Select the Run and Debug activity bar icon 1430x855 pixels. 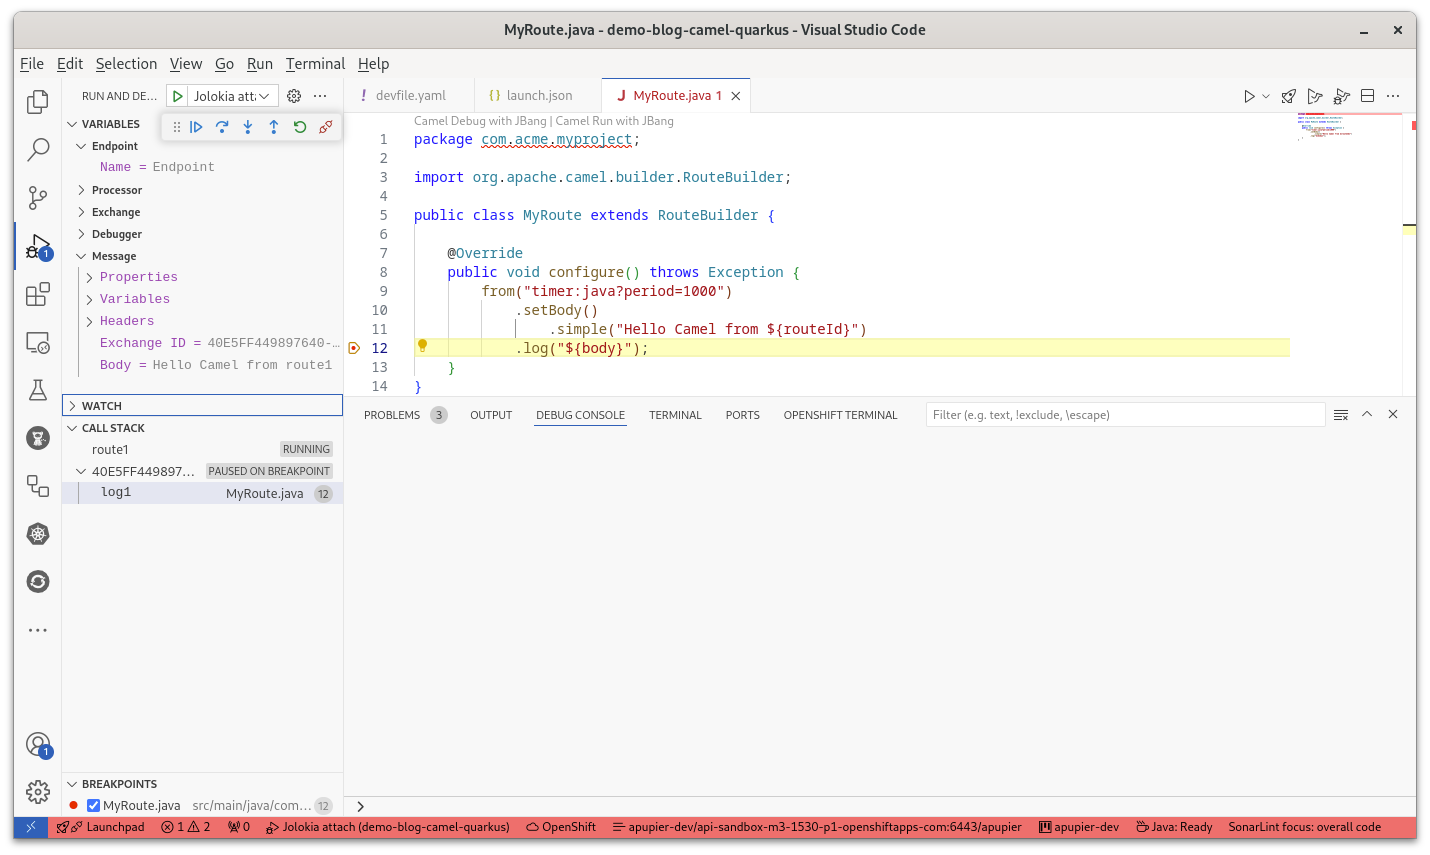(x=37, y=246)
